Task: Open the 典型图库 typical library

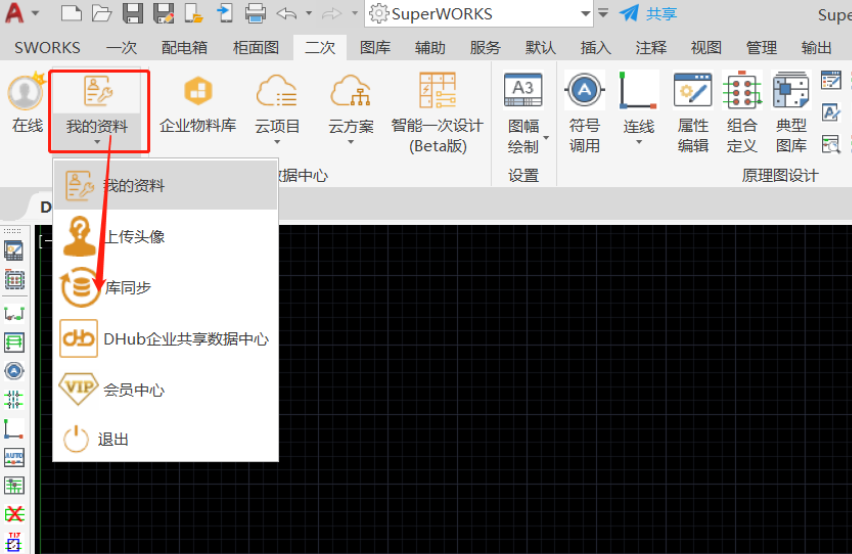Action: (x=791, y=112)
